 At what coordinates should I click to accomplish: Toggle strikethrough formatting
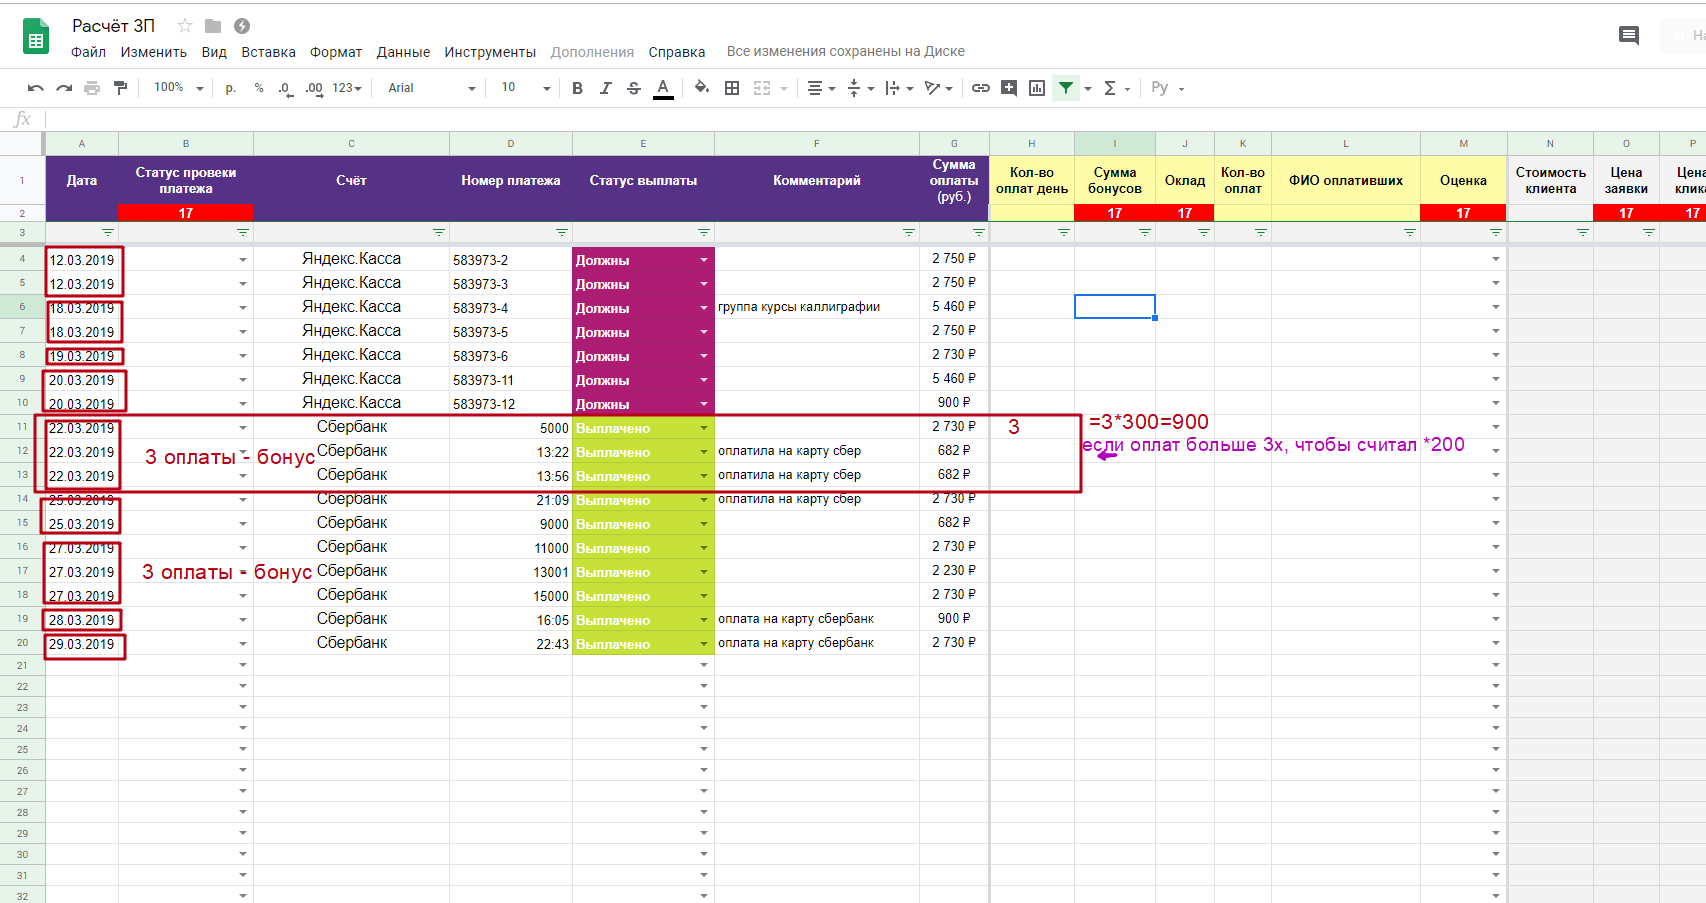tap(634, 88)
